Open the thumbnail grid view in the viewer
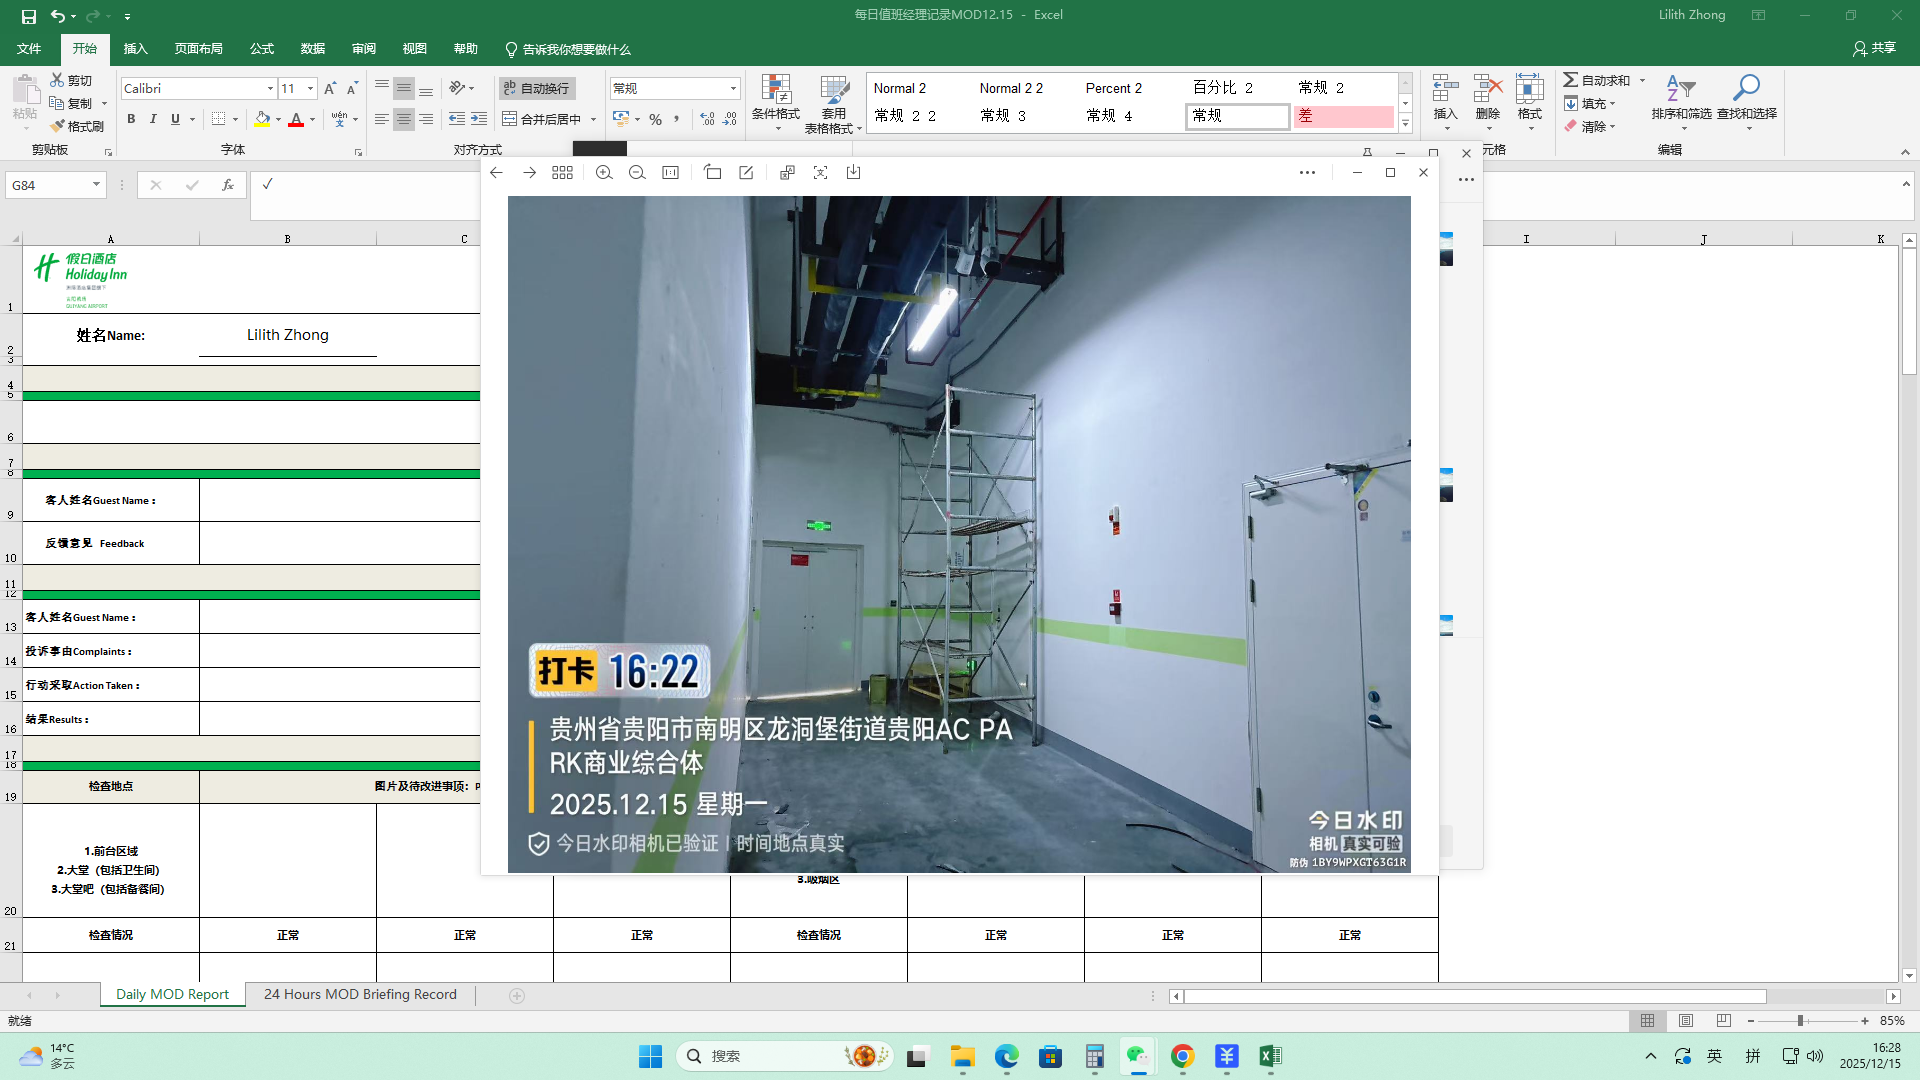This screenshot has height=1080, width=1920. point(562,173)
